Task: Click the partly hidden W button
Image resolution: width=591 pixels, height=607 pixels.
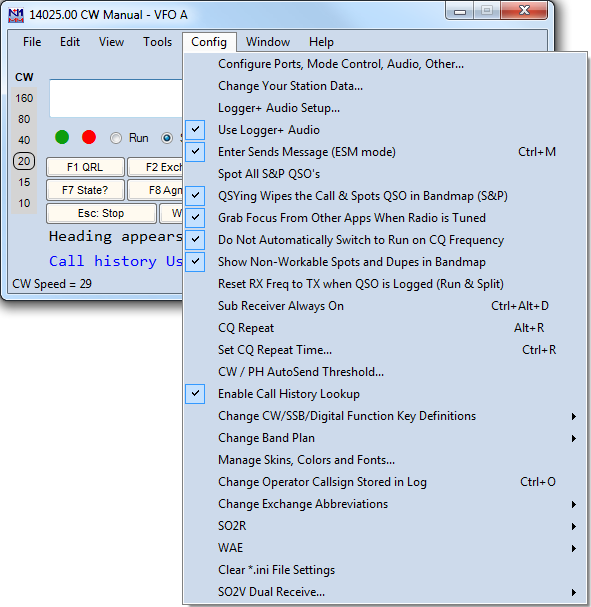Action: pyautogui.click(x=171, y=213)
